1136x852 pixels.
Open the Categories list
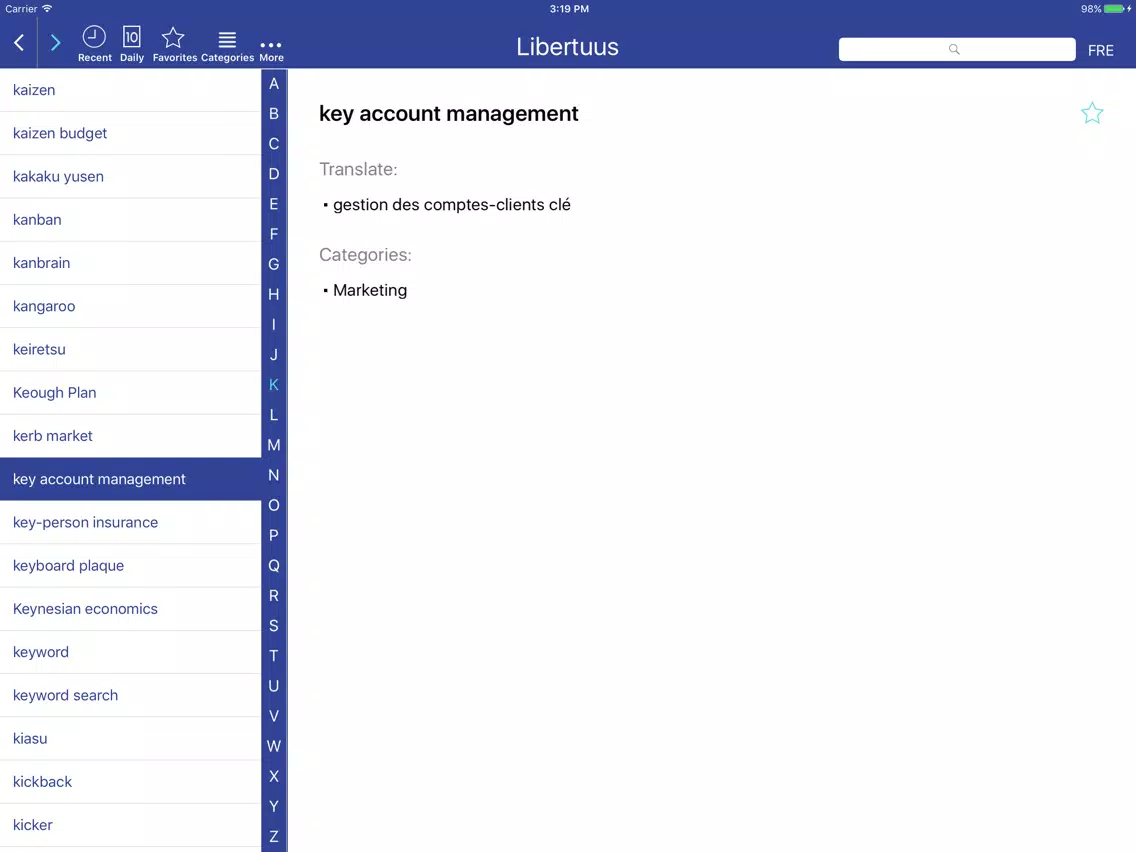pos(227,44)
